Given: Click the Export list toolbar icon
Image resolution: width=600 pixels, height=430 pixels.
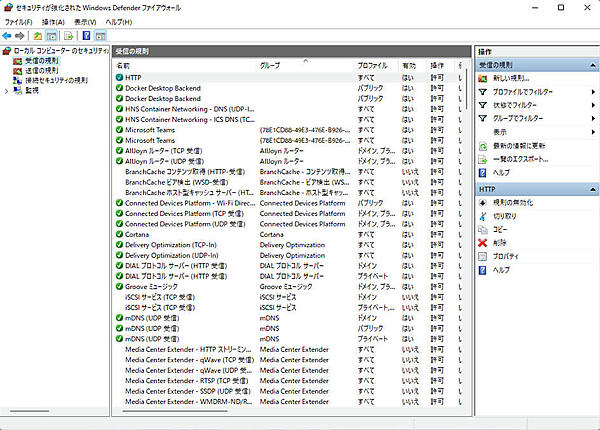Looking at the screenshot, I should tap(69, 35).
